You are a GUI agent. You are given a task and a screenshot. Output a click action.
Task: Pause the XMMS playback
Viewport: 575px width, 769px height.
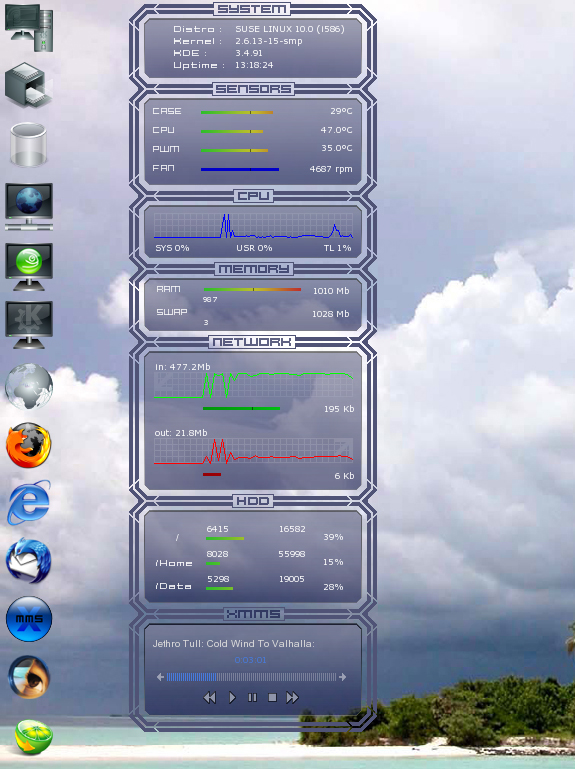point(252,697)
